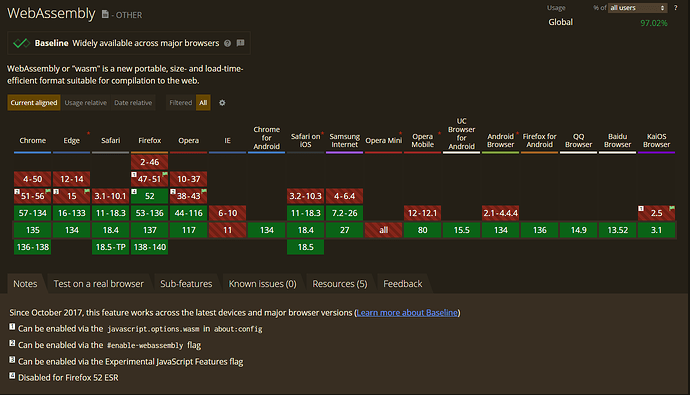The height and width of the screenshot is (395, 690).
Task: Select the Current aligned button
Action: (34, 102)
